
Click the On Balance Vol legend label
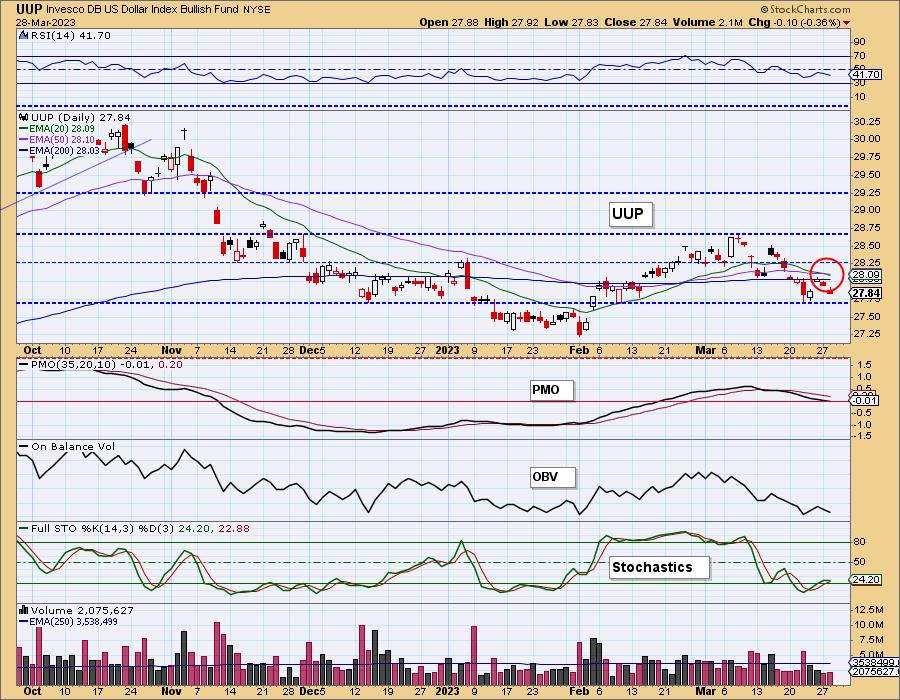click(x=73, y=446)
